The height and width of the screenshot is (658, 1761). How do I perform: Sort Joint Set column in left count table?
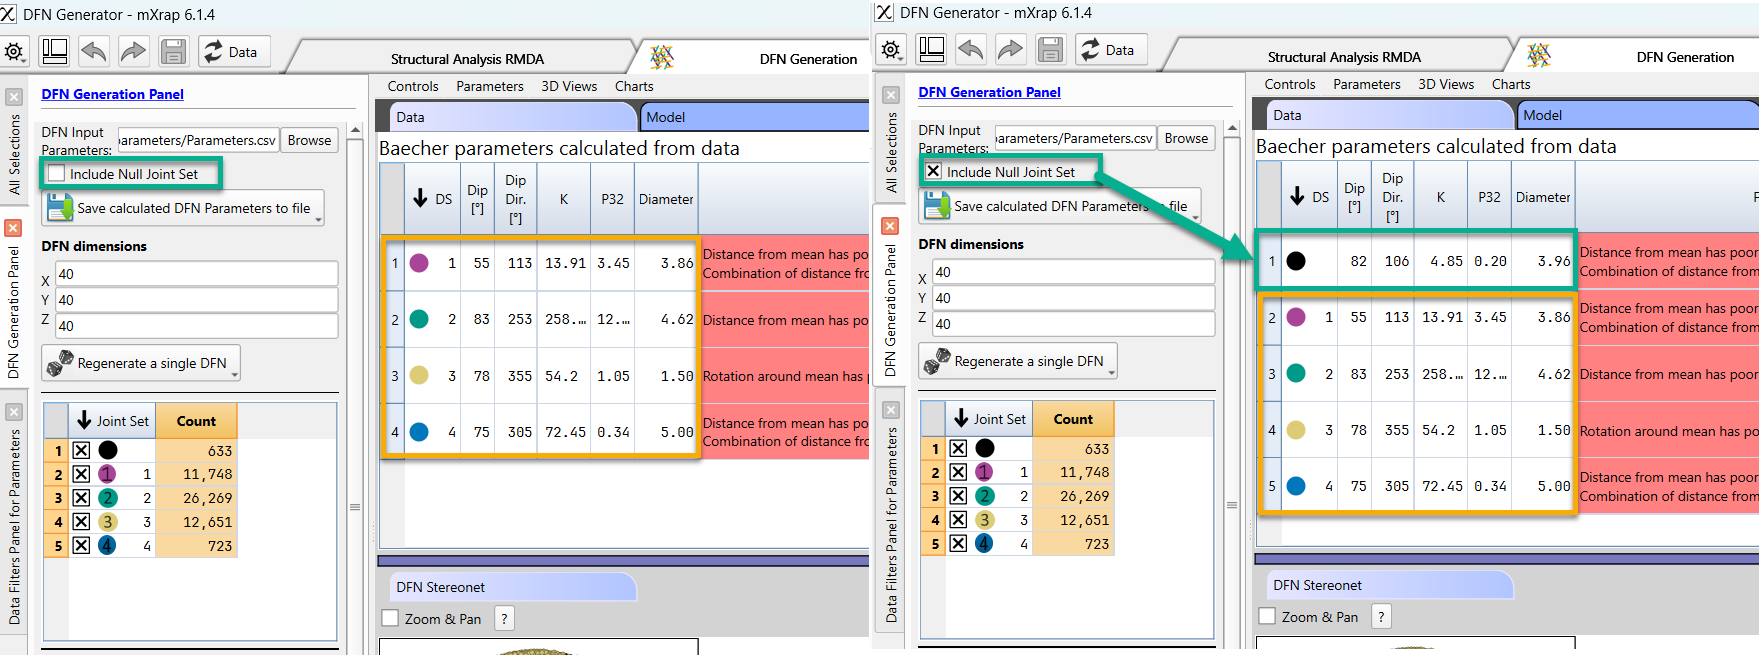112,421
